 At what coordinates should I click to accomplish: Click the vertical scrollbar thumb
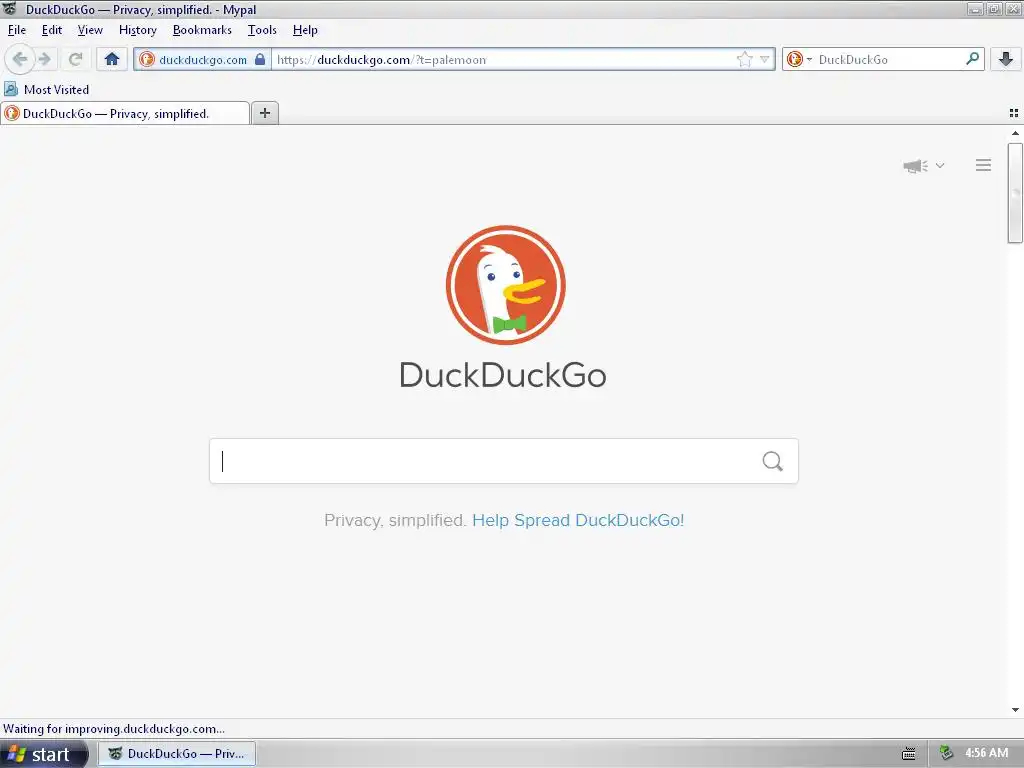(x=1016, y=193)
